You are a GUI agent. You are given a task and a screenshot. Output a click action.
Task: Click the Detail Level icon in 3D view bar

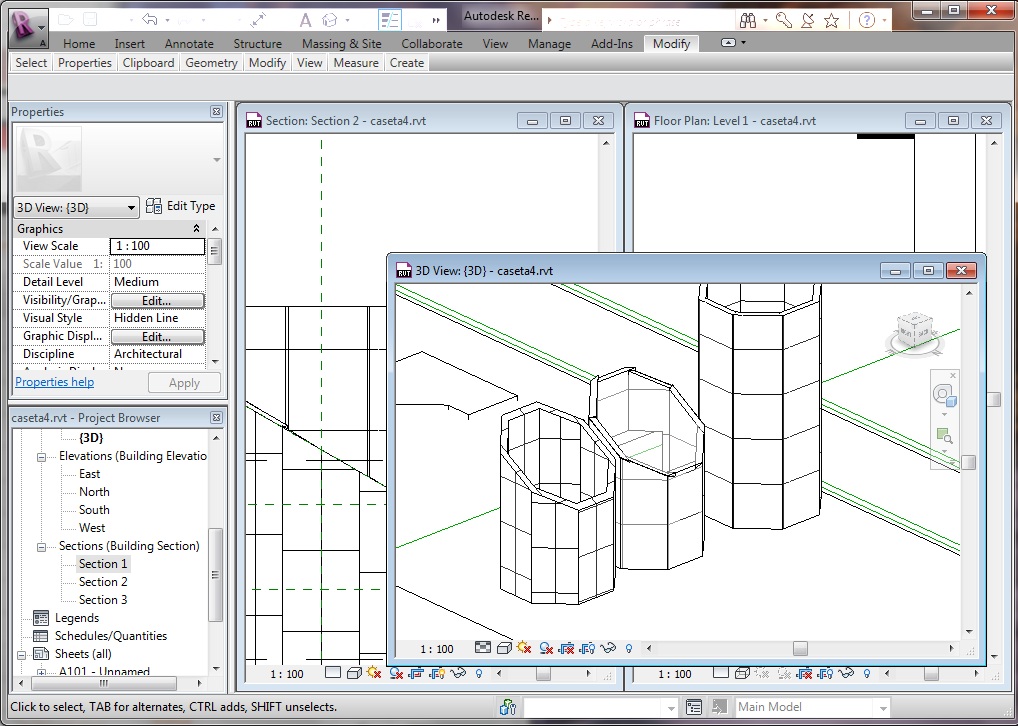click(482, 648)
